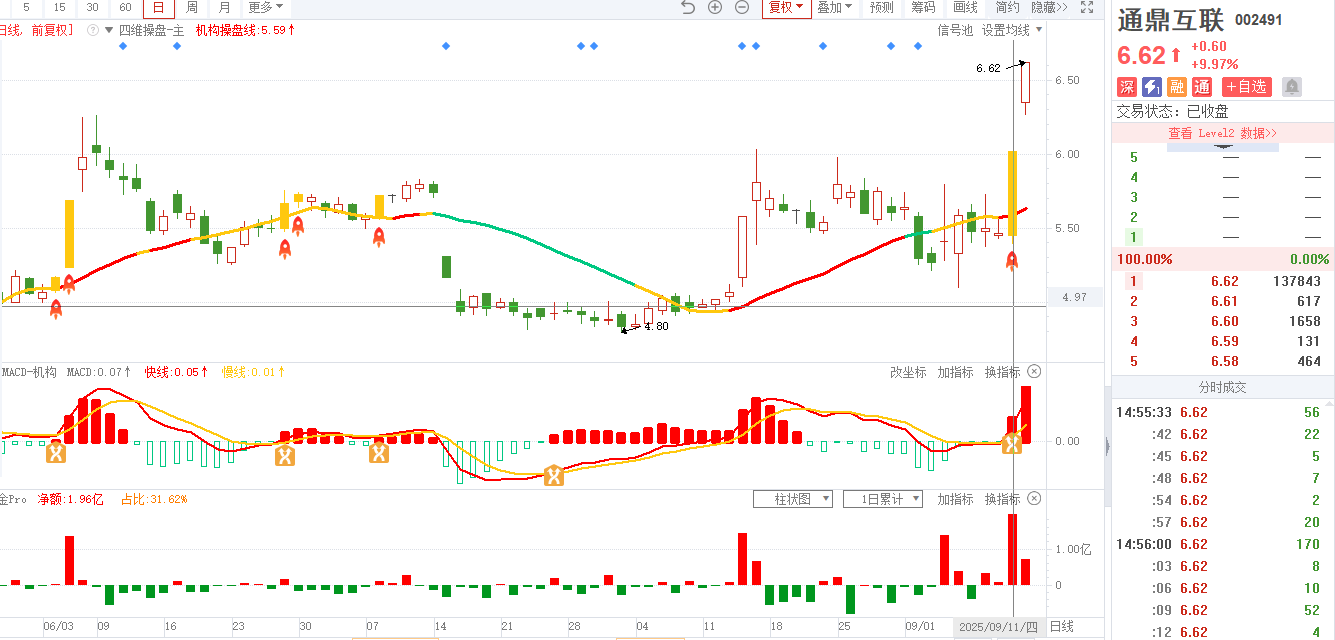Click the help question mark icon
This screenshot has height=640, width=1335.
(x=93, y=30)
